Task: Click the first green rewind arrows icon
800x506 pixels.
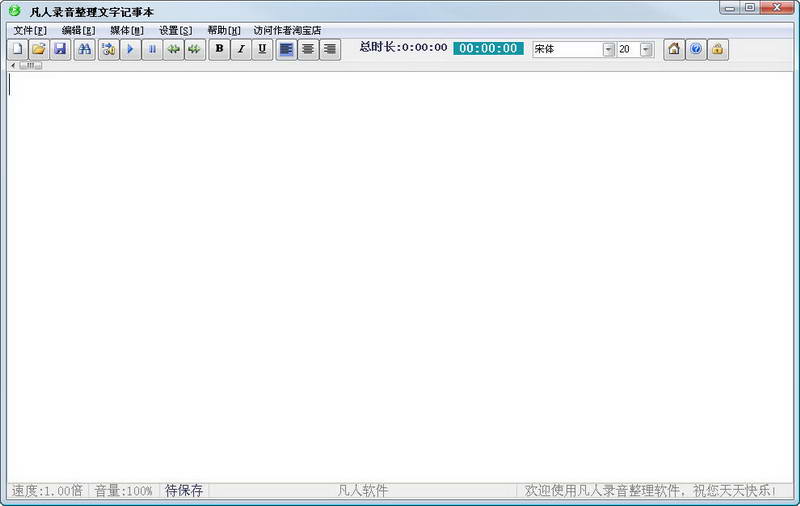Action: click(173, 49)
